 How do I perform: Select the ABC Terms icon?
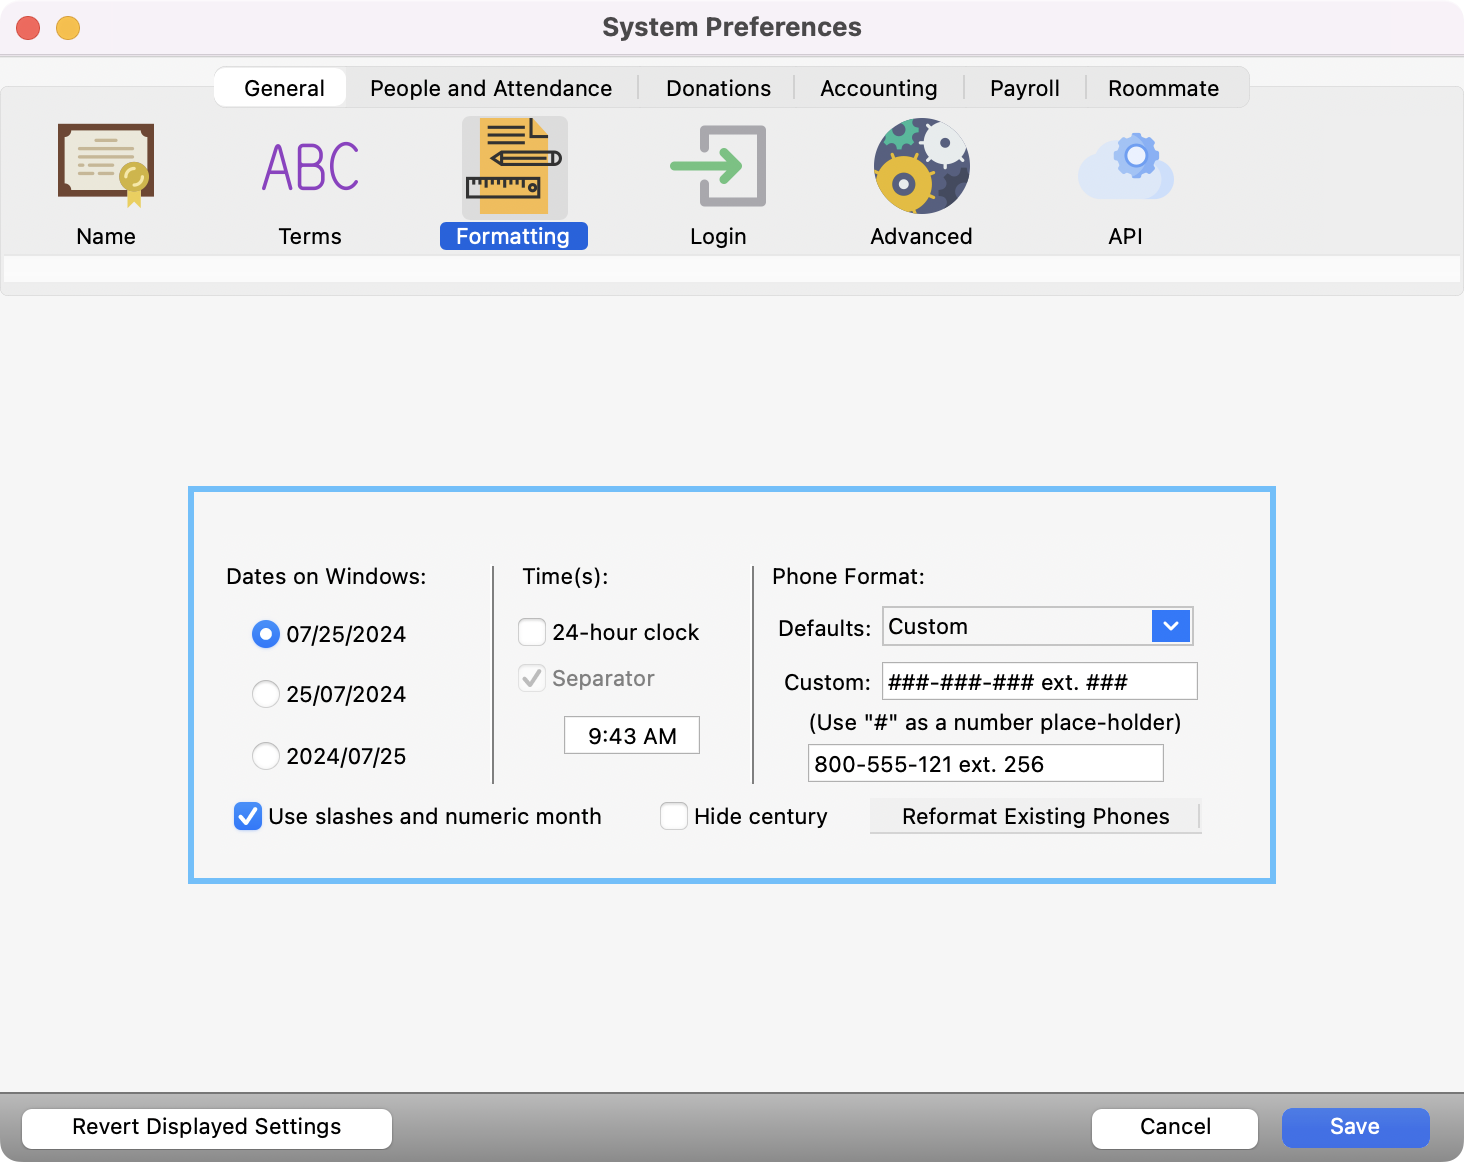[310, 166]
